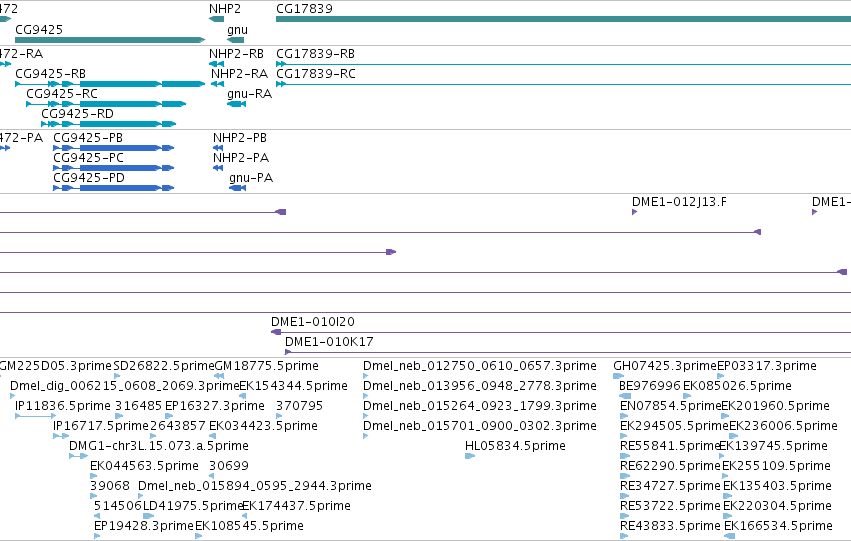Select the LD41975.5prime EST label

(x=192, y=506)
